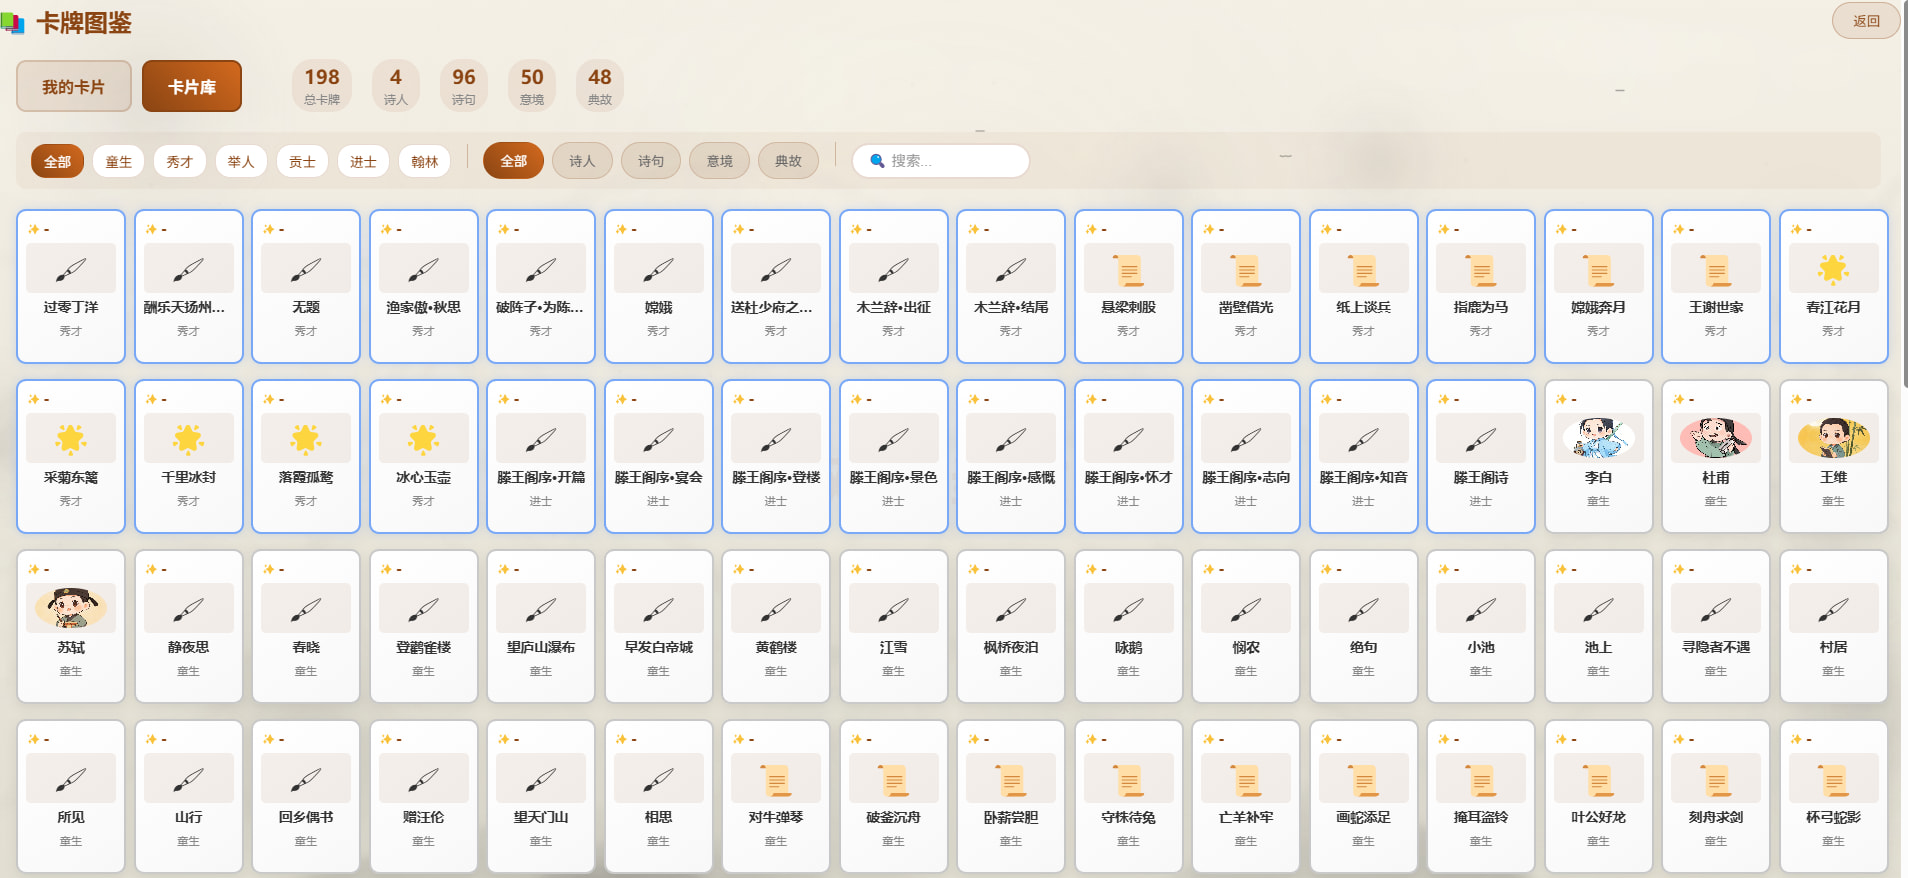Click the scroll icon on 画蛇添足 card
This screenshot has width=1908, height=878.
(1363, 779)
